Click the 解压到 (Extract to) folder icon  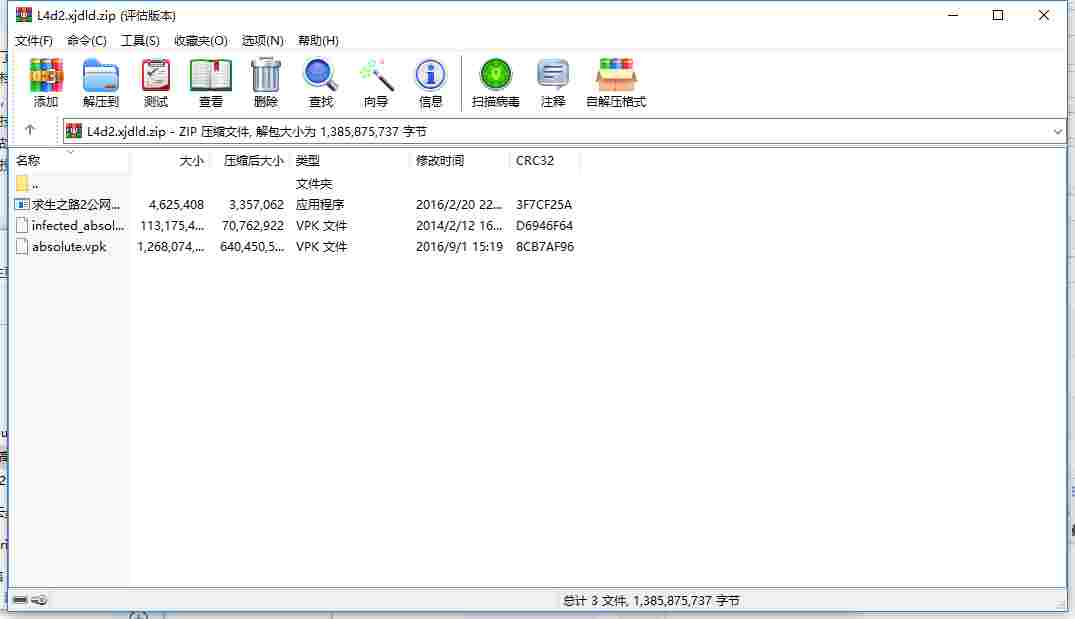tap(101, 75)
